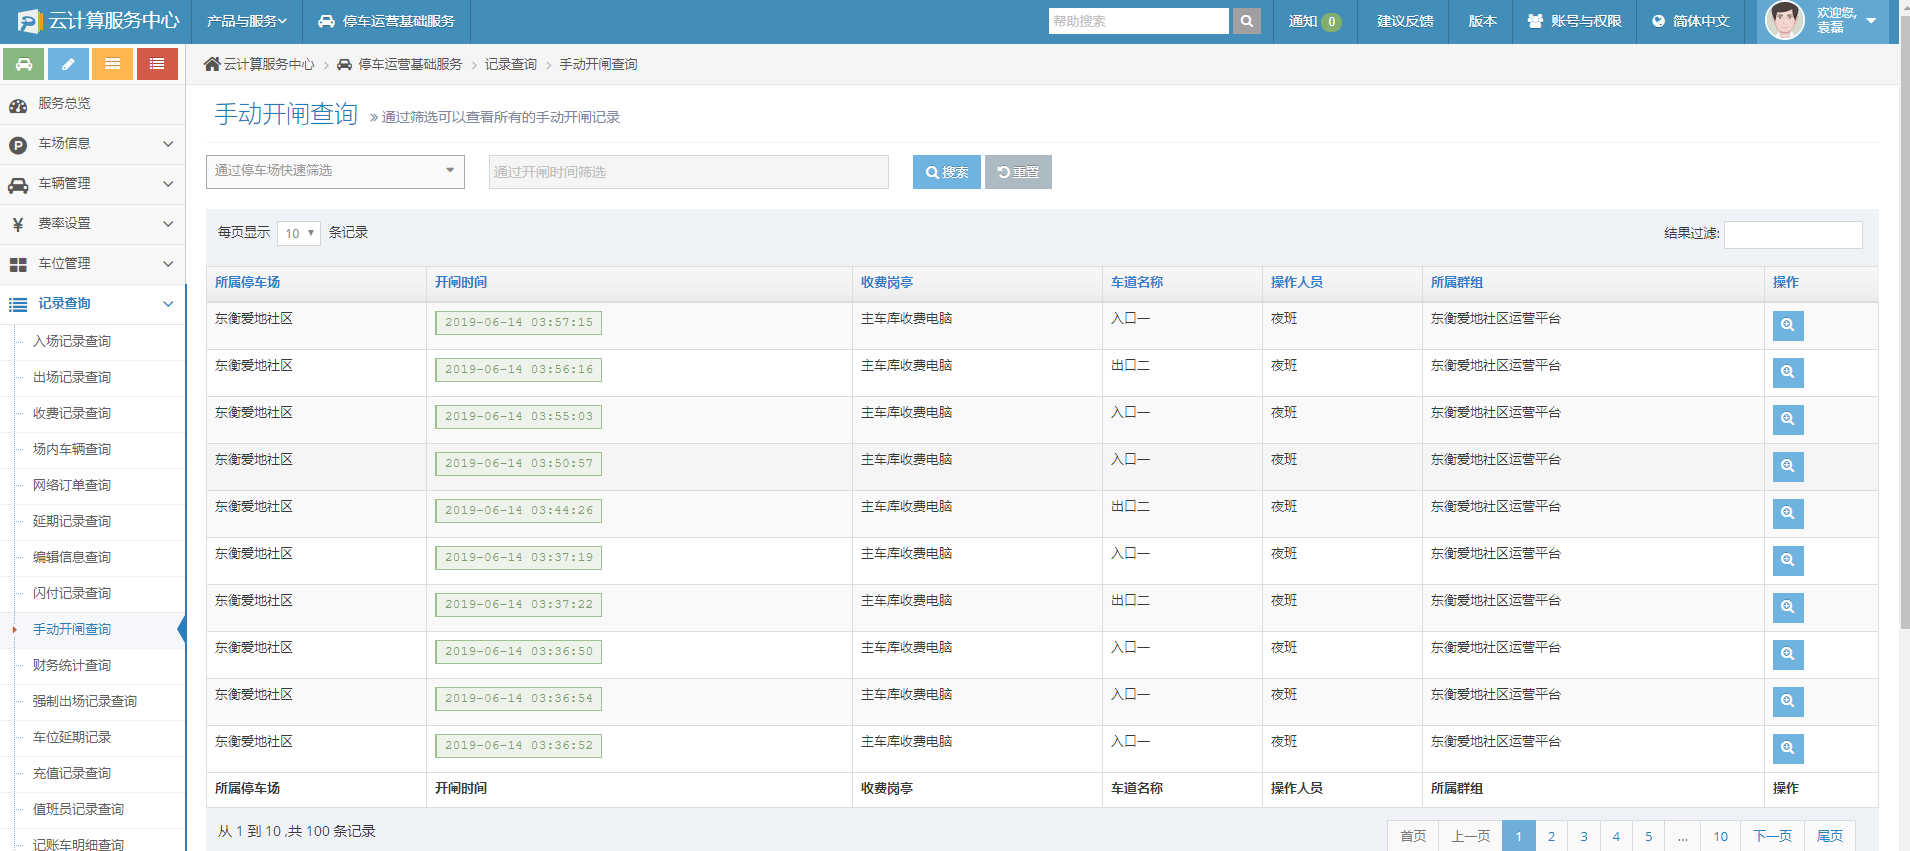Click the orange list shortcut icon button
Screen dimensions: 1910x851
(x=112, y=64)
